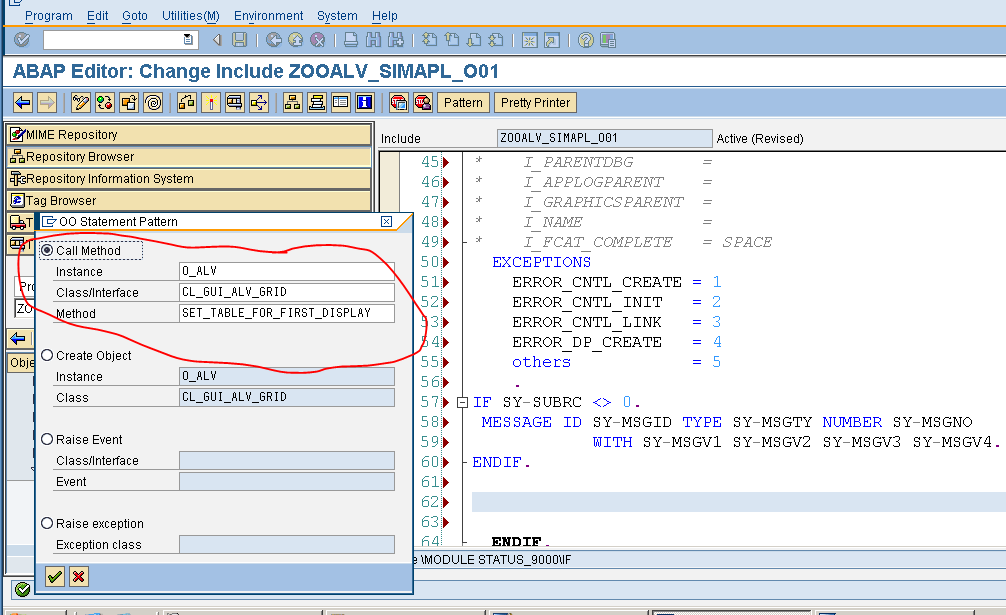Create a new session with the new session icon
This screenshot has height=615, width=1006.
[x=530, y=38]
